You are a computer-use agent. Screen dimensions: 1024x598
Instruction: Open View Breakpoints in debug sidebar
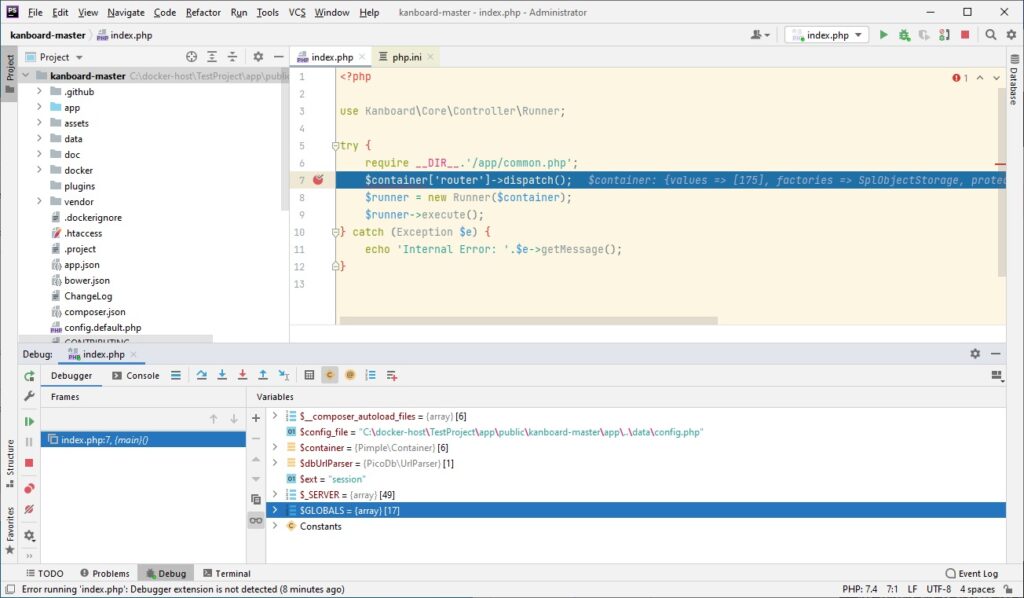(29, 489)
